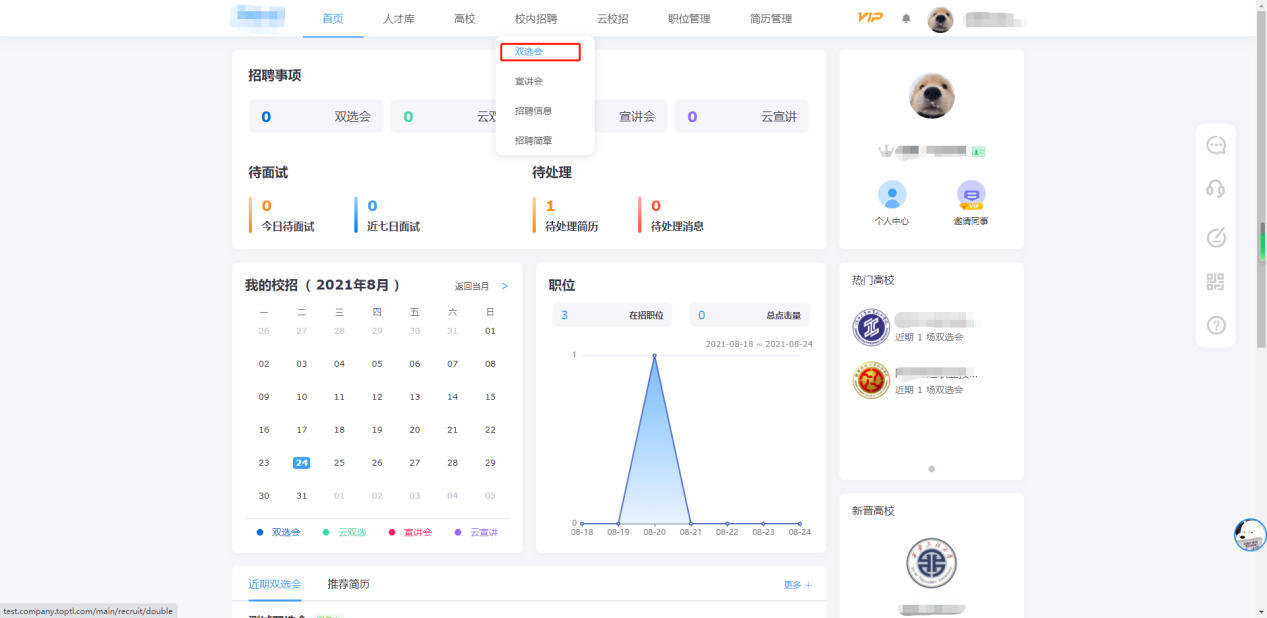Image resolution: width=1267 pixels, height=618 pixels.
Task: Click the customer service headset icon
Action: 1215,189
